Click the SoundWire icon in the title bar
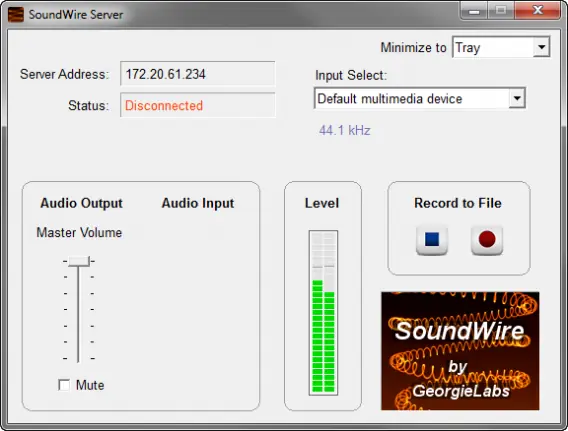The image size is (568, 431). coord(16,14)
